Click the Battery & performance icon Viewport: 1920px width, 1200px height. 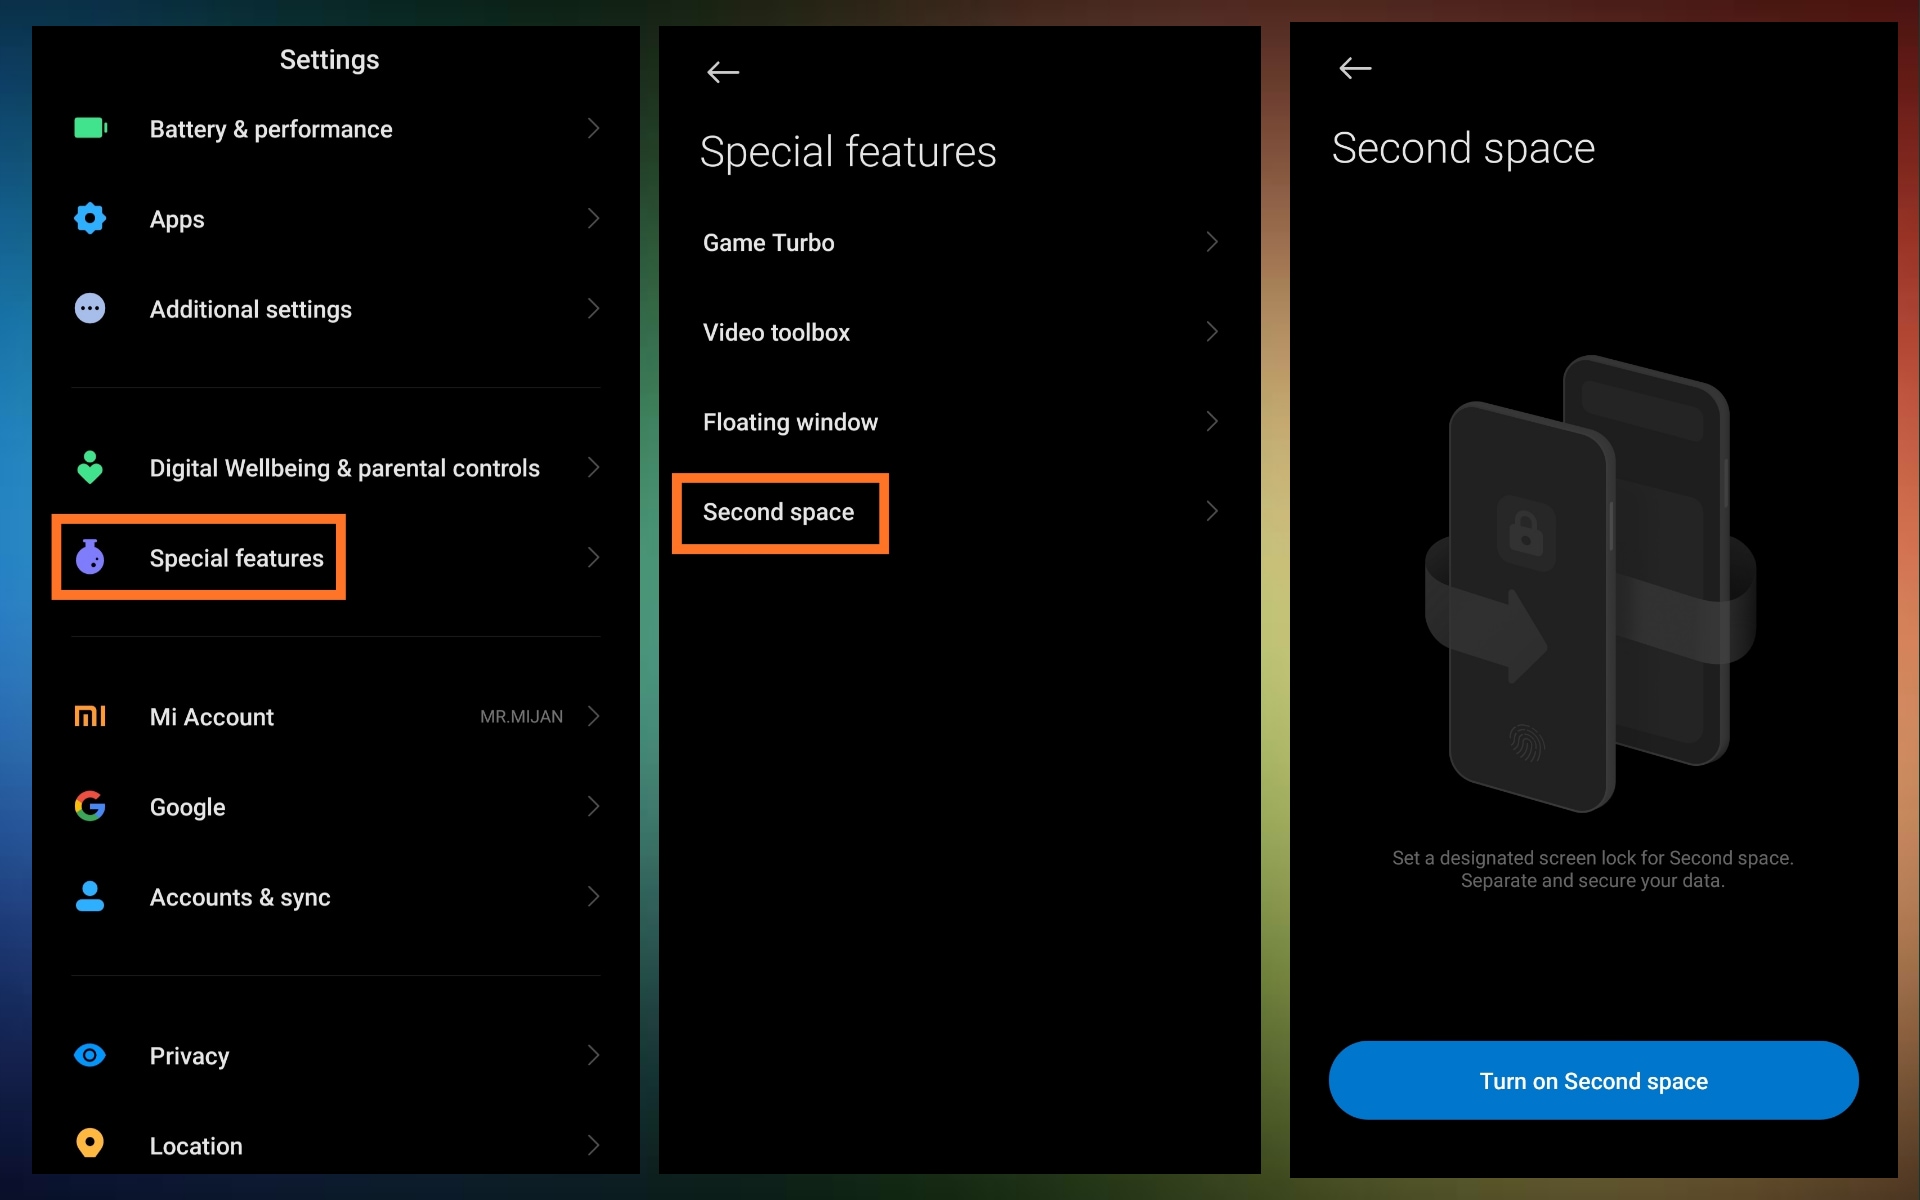90,128
